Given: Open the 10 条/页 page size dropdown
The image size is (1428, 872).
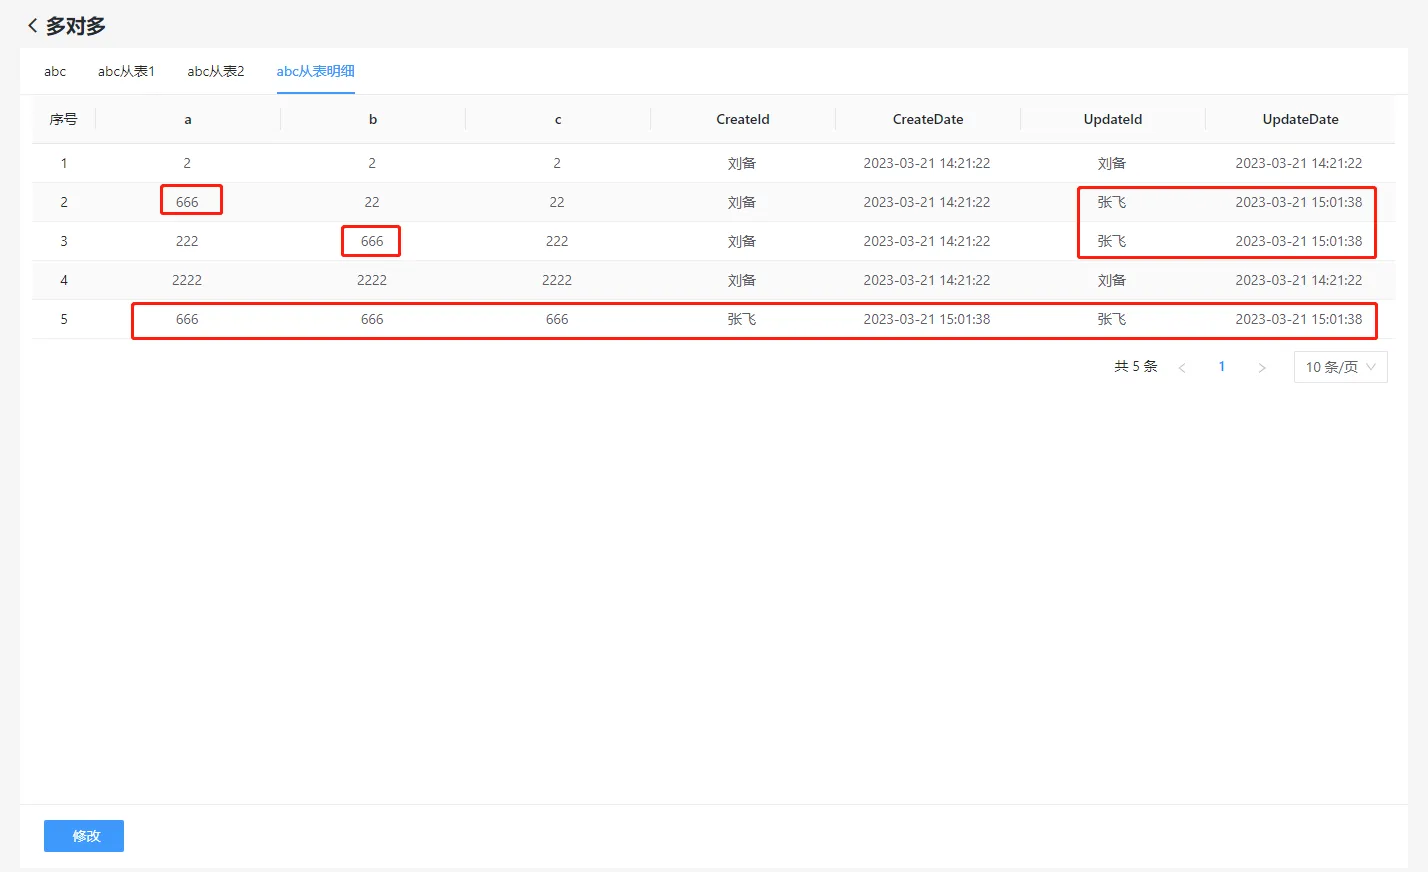Looking at the screenshot, I should (1340, 367).
